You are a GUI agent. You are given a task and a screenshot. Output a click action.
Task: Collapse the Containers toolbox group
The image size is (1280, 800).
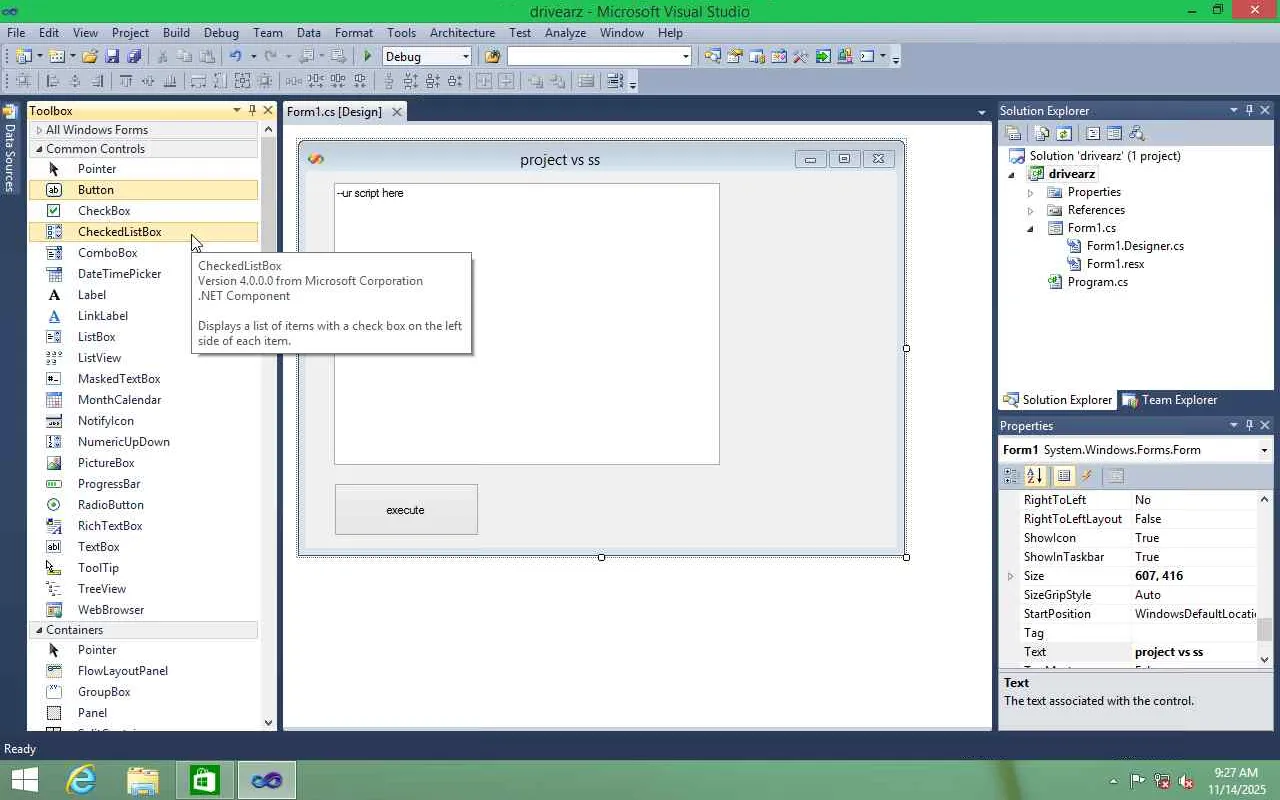(39, 630)
